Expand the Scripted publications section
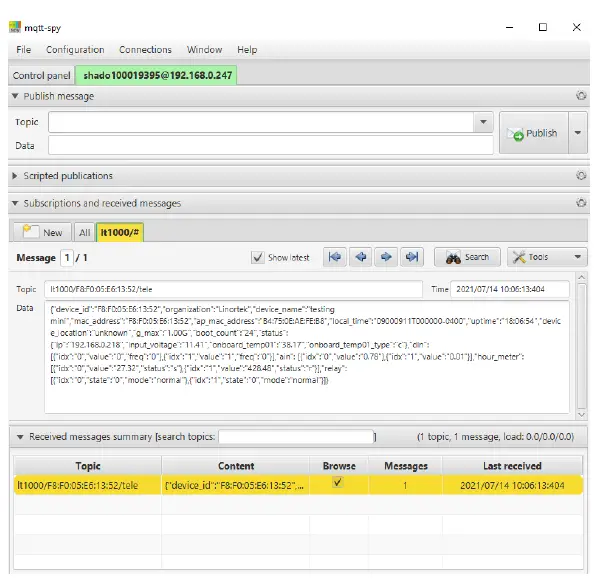 tap(15, 176)
